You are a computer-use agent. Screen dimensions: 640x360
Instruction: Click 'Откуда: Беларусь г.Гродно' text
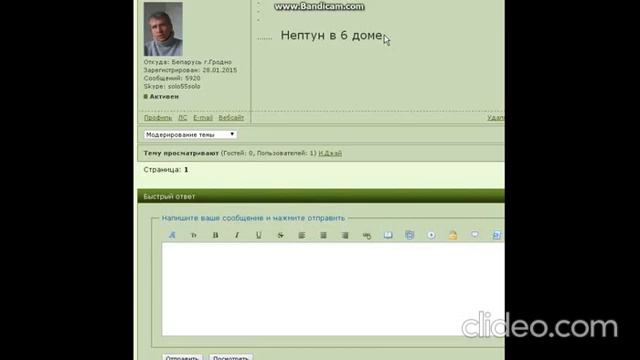click(188, 62)
